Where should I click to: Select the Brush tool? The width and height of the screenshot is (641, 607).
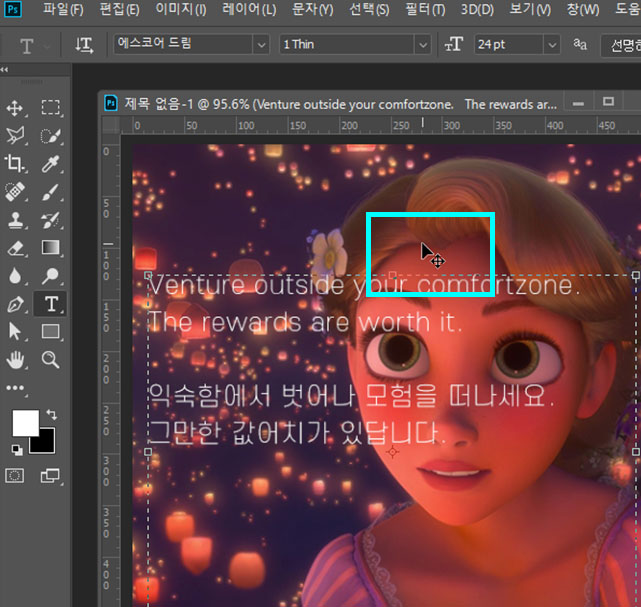[50, 191]
